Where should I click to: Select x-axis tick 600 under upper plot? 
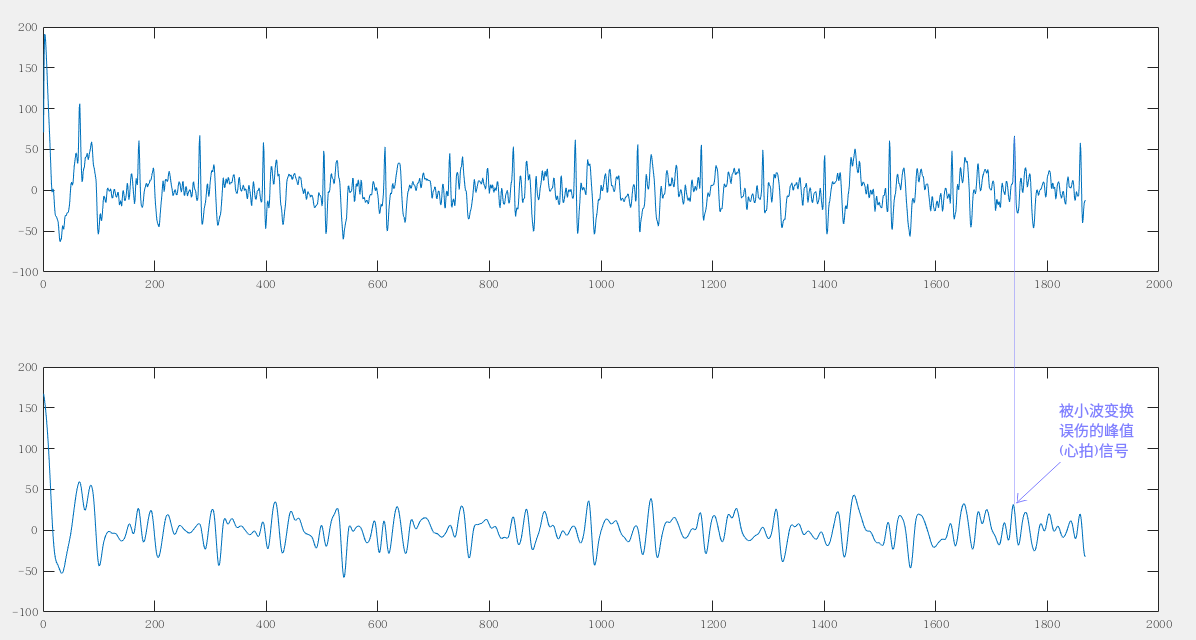click(378, 284)
